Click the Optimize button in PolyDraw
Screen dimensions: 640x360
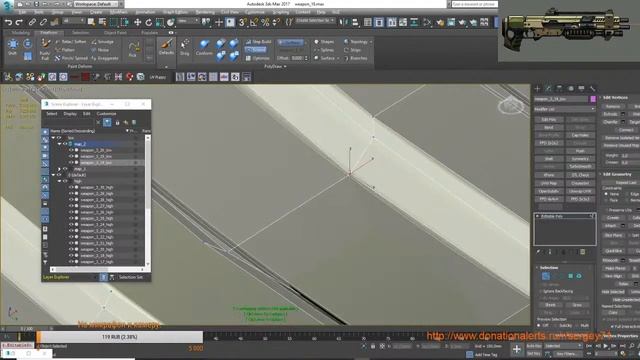point(257,58)
